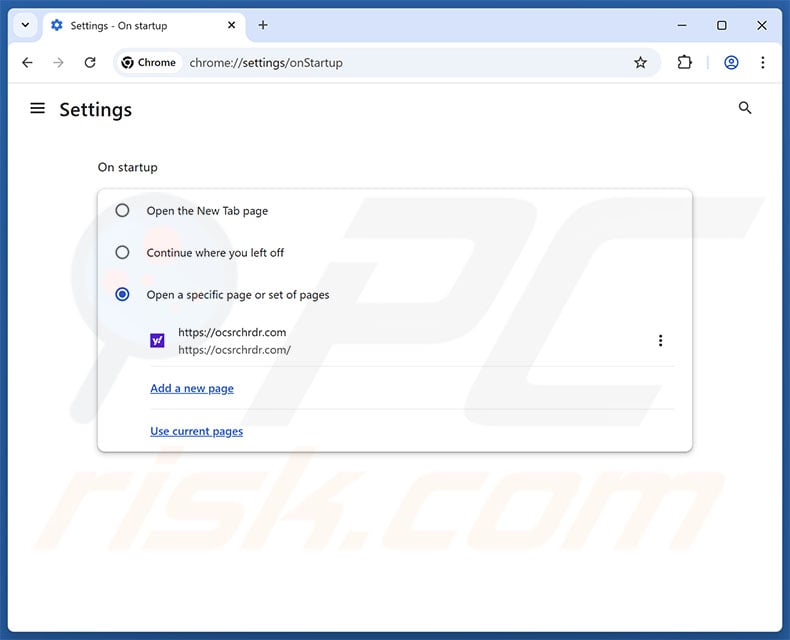Select Continue where you left off

click(x=122, y=252)
